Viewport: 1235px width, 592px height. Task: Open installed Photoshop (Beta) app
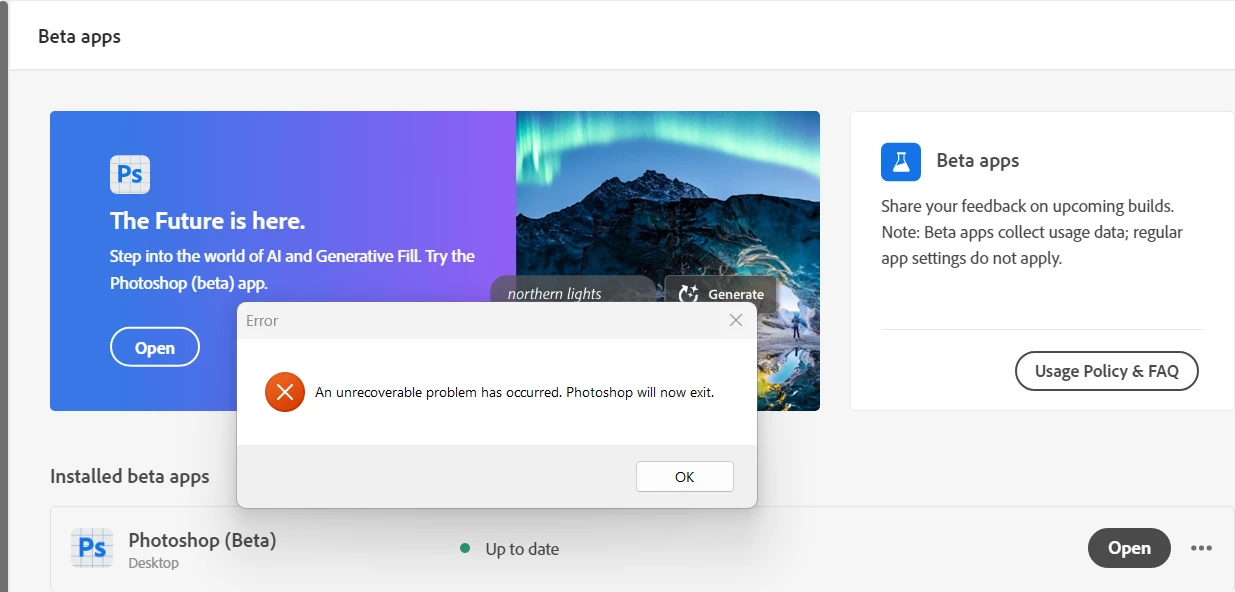click(1129, 548)
